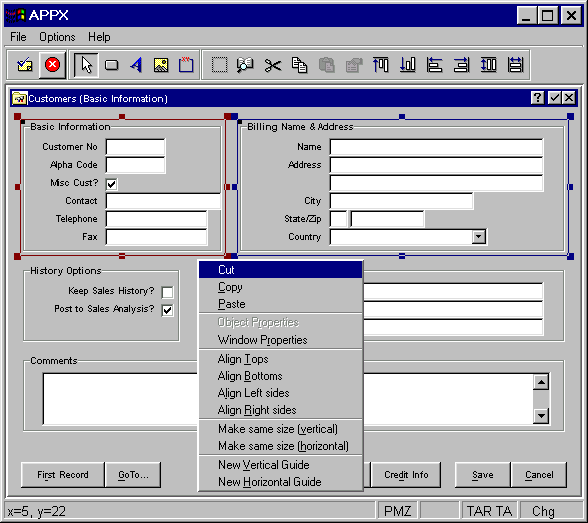This screenshot has height=523, width=588.
Task: Open the File menu
Action: (x=18, y=37)
